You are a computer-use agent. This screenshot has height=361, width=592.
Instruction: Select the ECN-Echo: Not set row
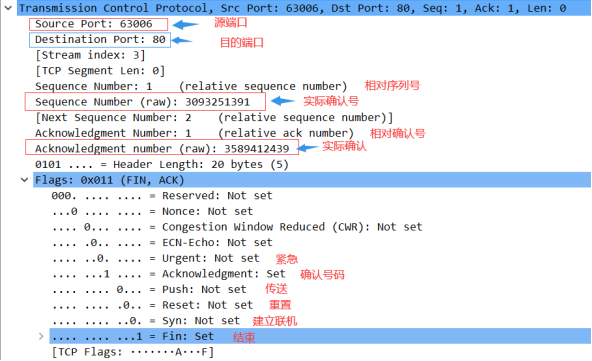162,242
